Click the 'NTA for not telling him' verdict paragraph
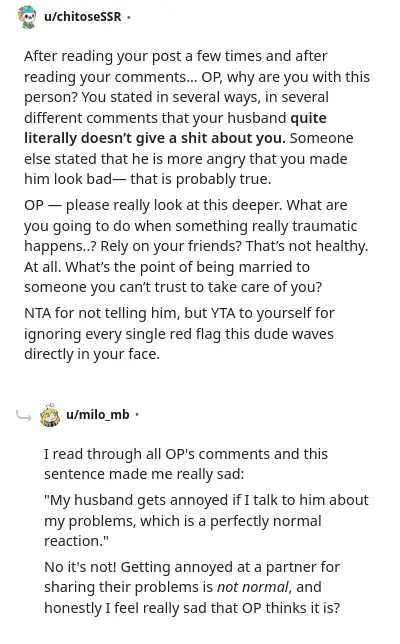The height and width of the screenshot is (644, 400). coord(179,334)
